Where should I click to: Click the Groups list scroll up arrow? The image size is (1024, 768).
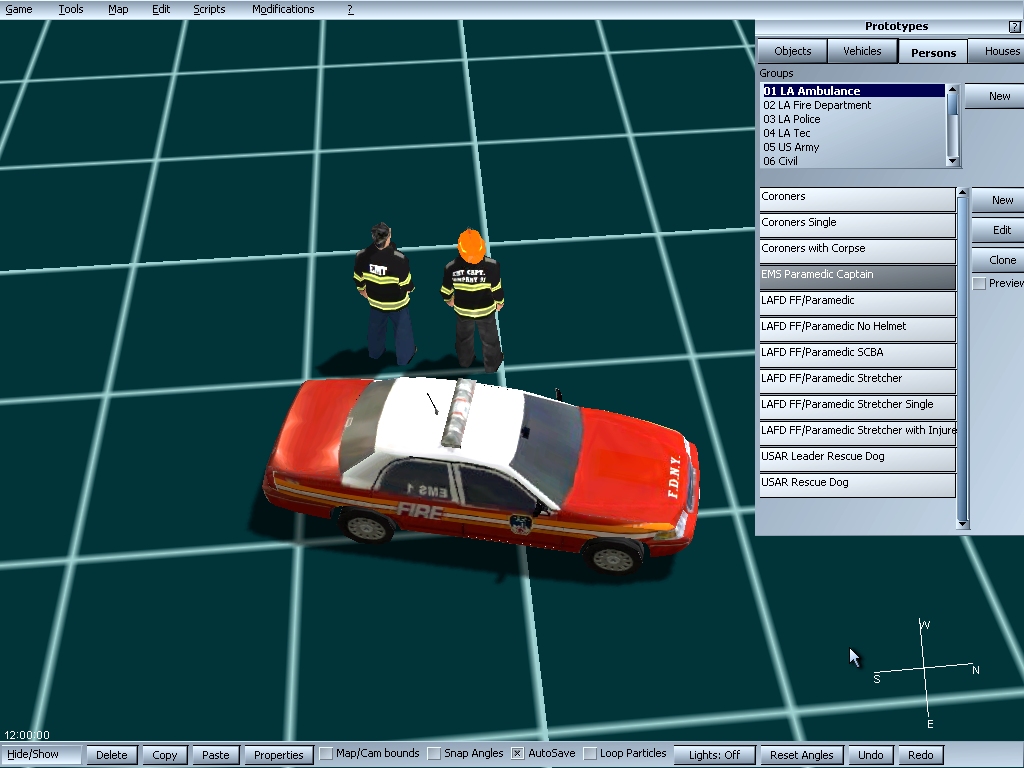click(x=952, y=89)
